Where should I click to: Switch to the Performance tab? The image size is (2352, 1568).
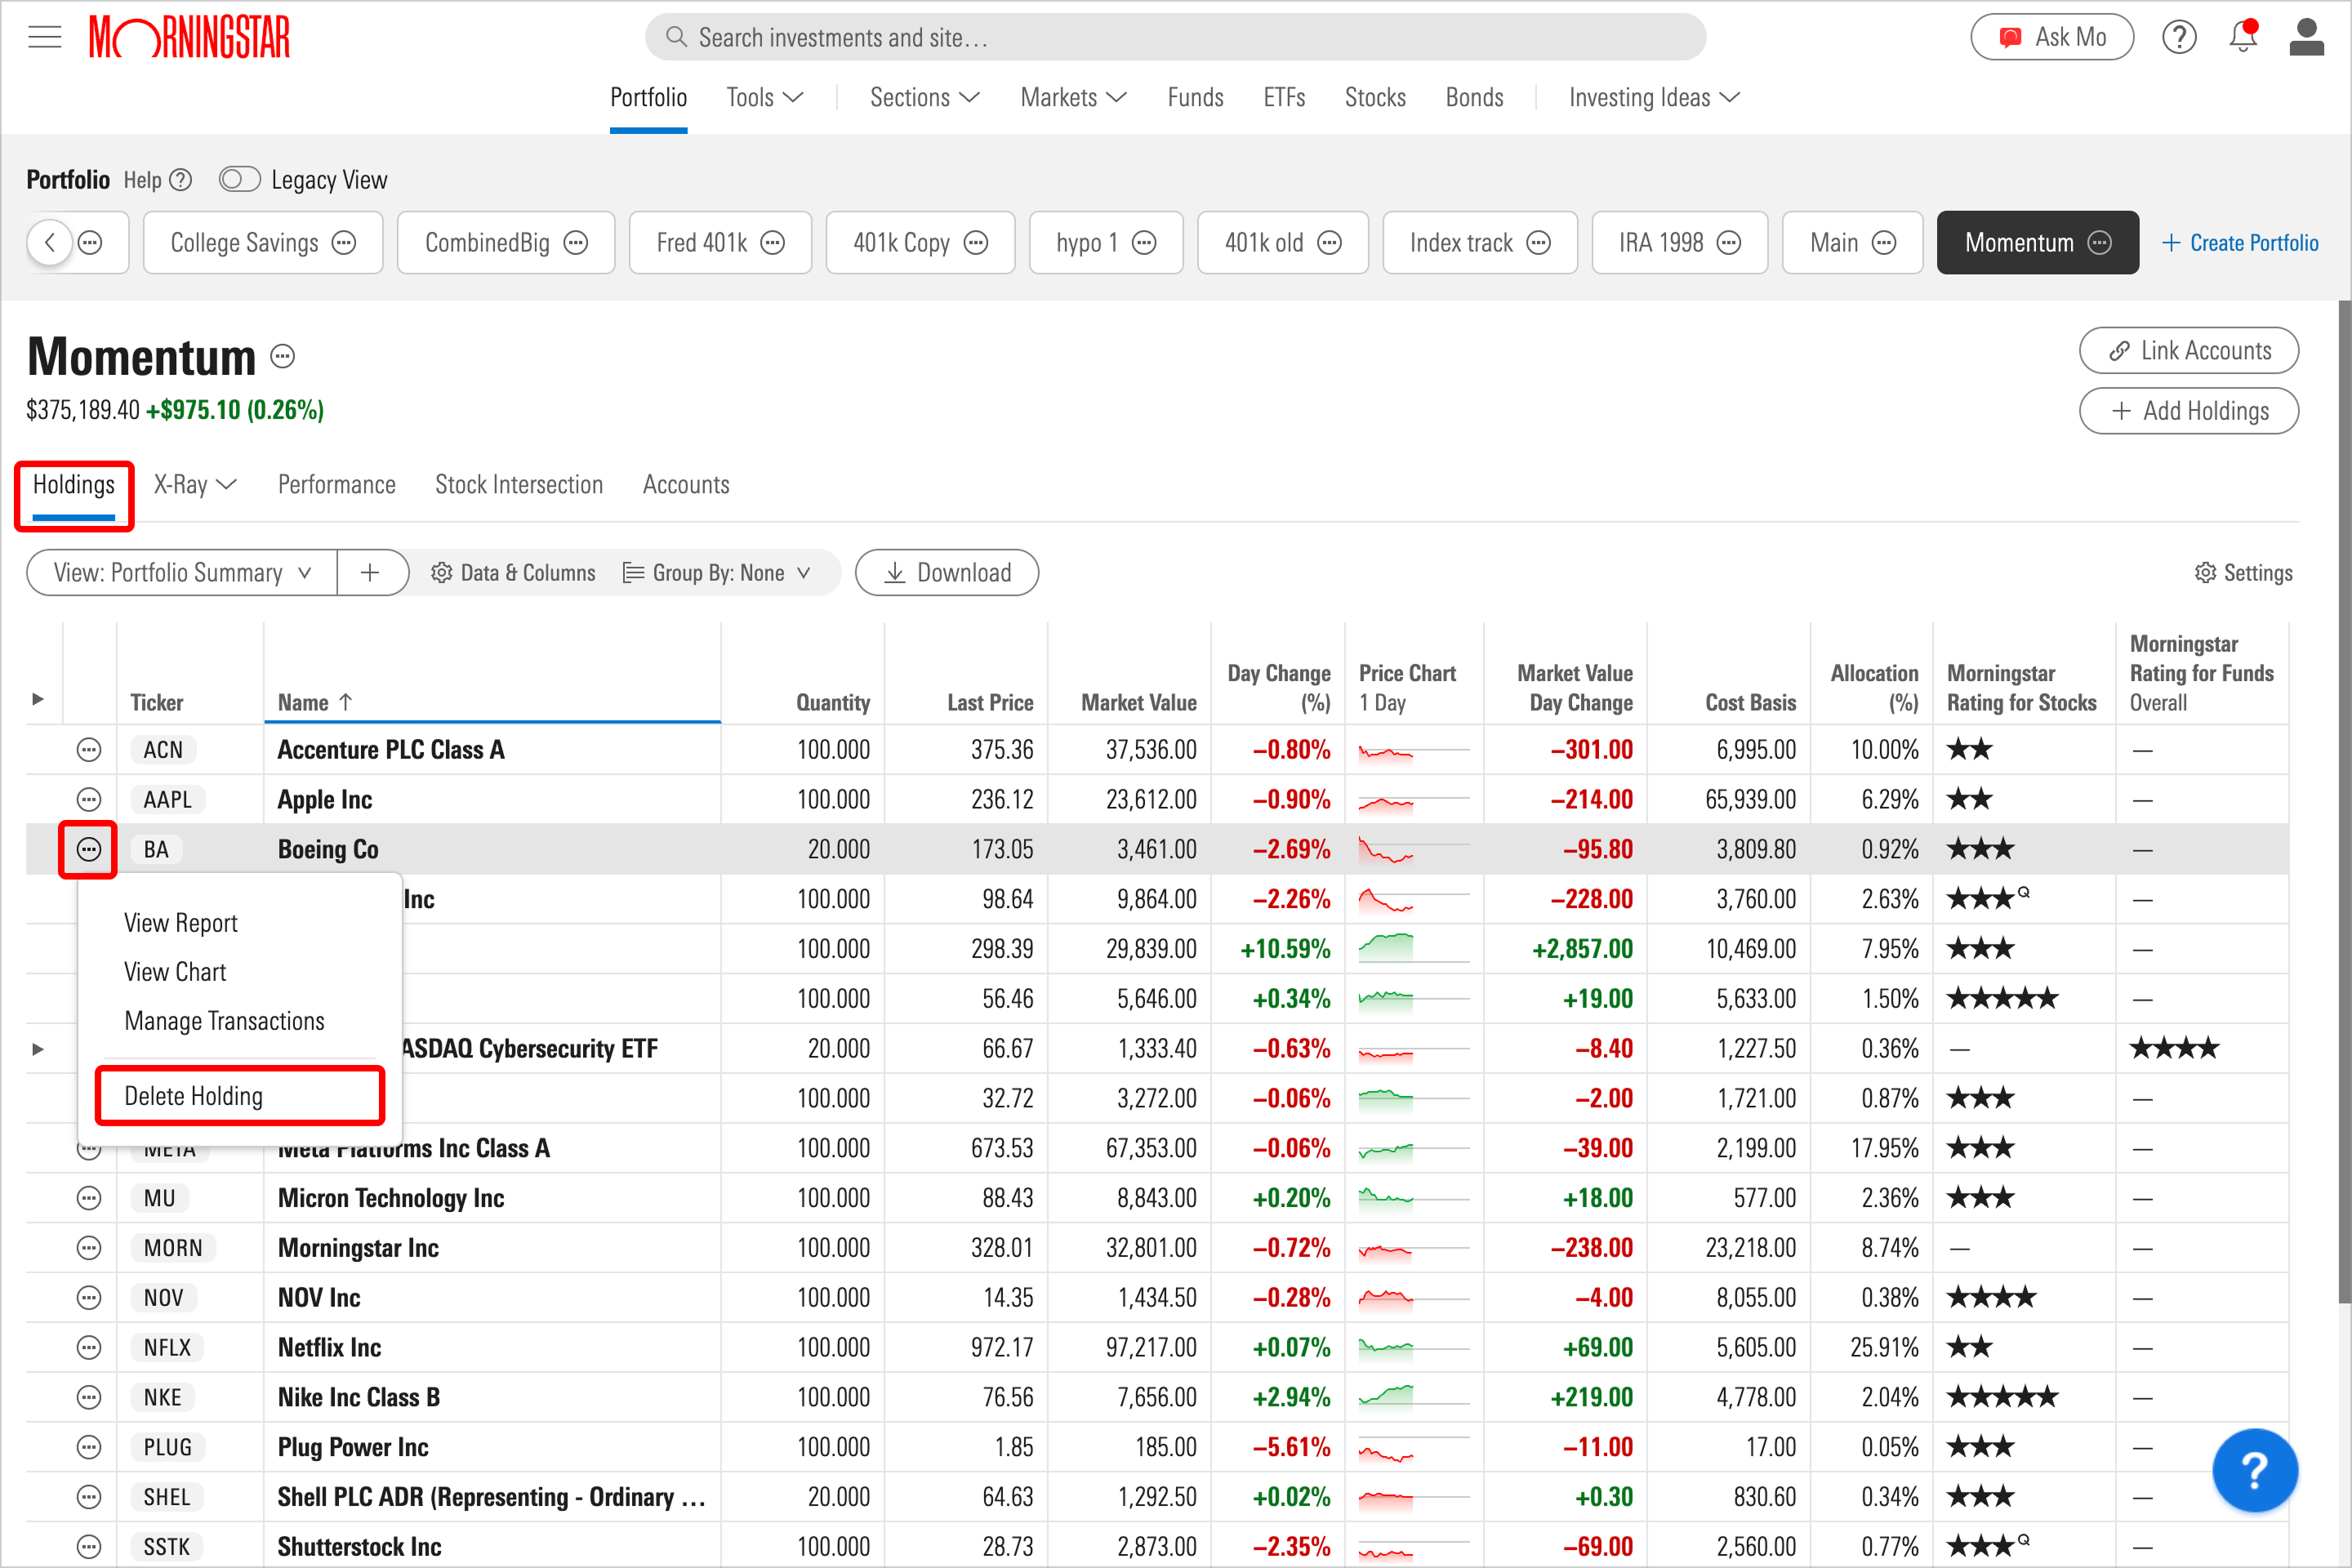(x=337, y=485)
